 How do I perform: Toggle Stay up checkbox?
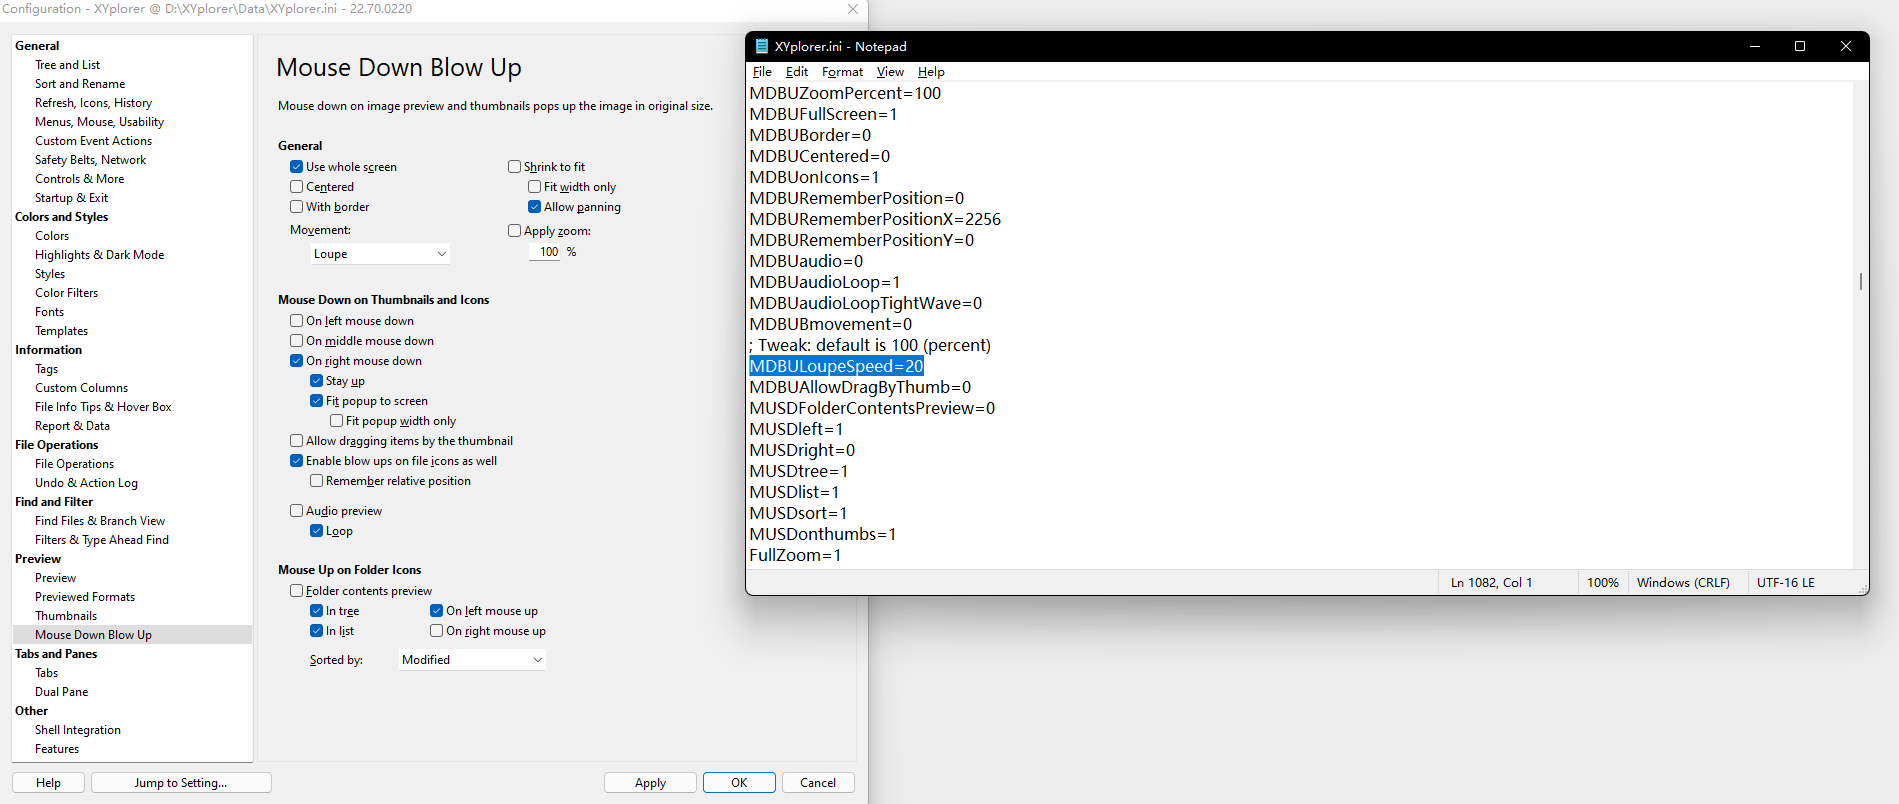317,381
